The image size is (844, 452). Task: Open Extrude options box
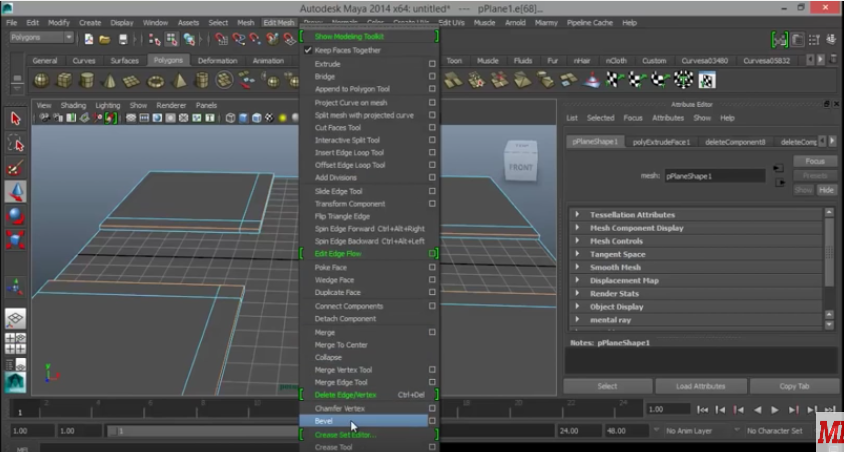432,63
